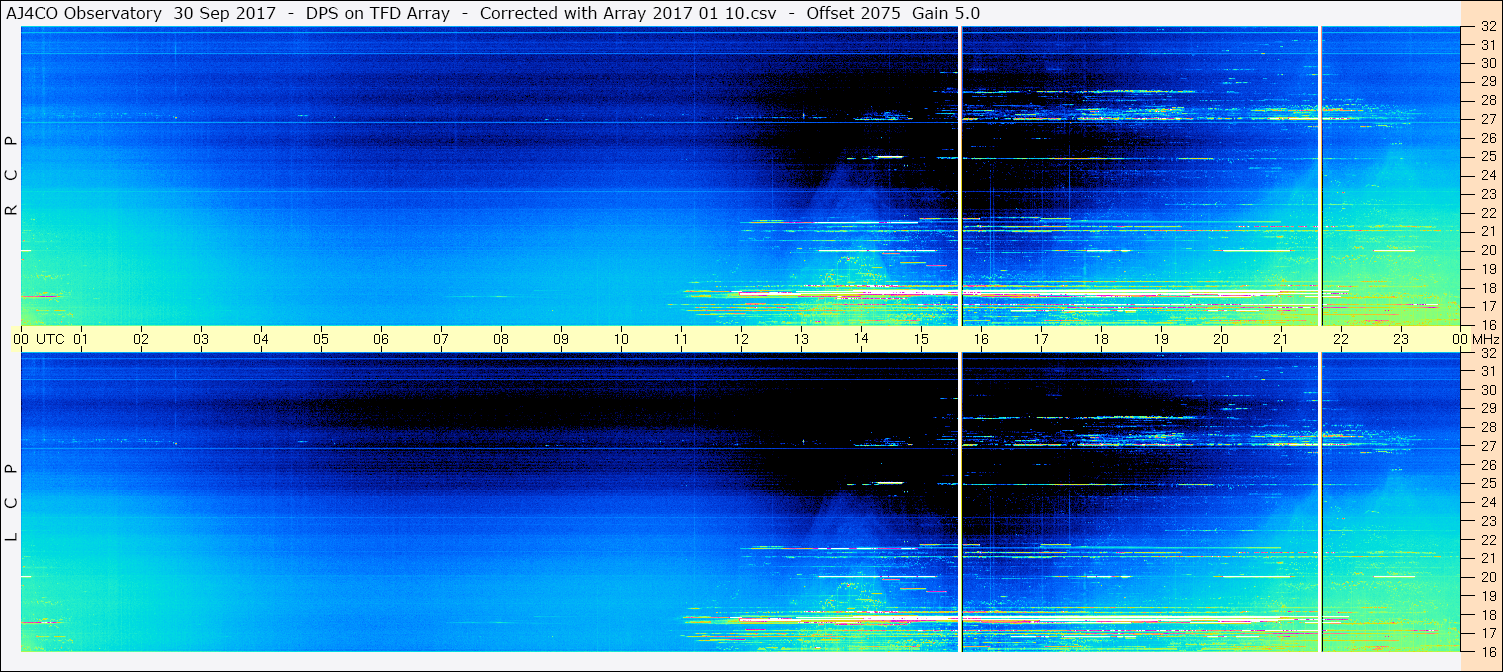
Task: Click the 29 MHz tick of LCP panel
Action: (1488, 408)
